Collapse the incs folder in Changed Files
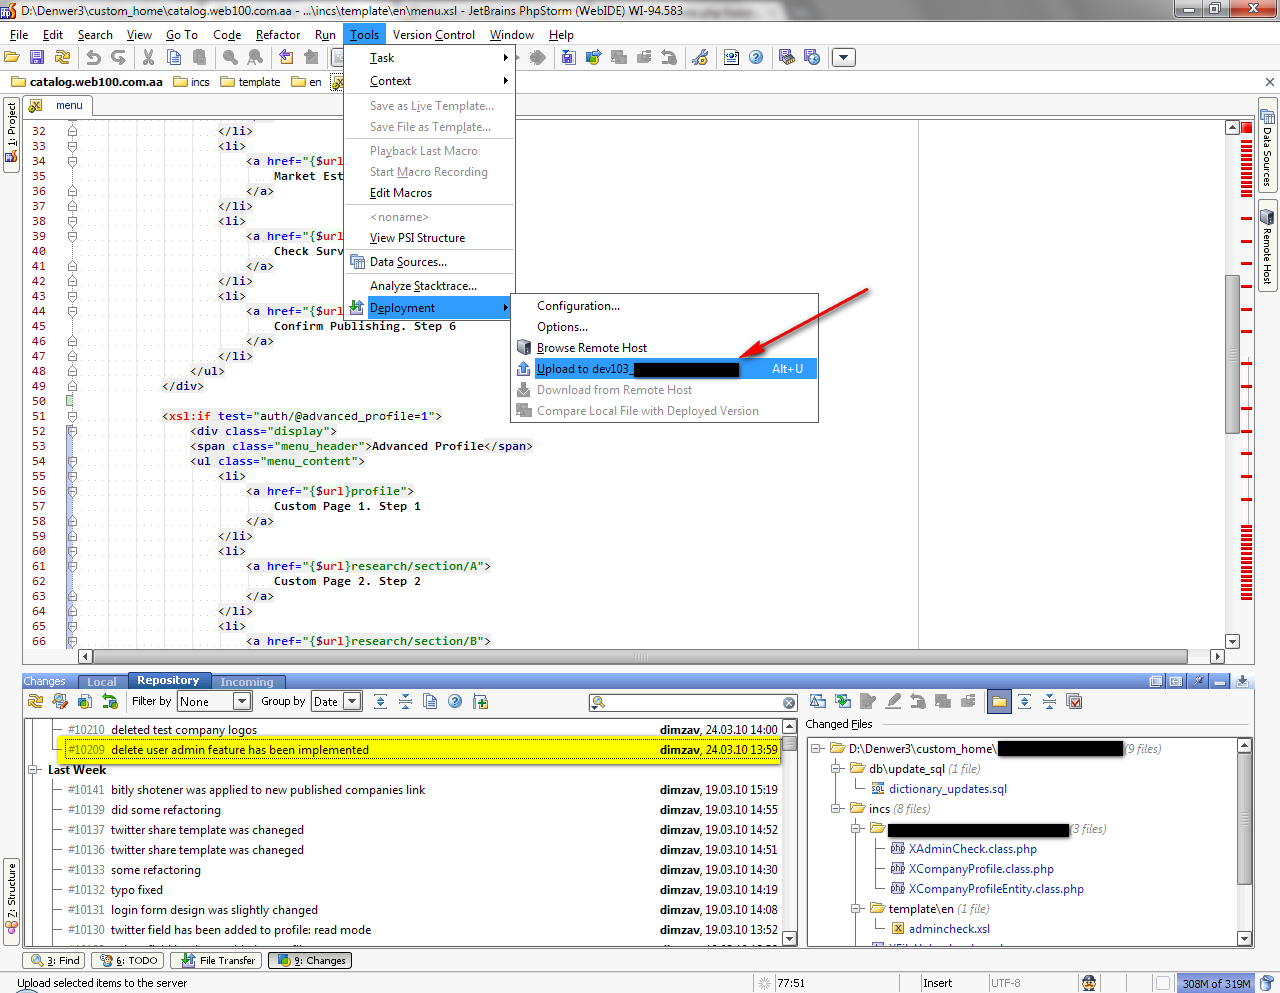The width and height of the screenshot is (1280, 993). click(x=836, y=809)
